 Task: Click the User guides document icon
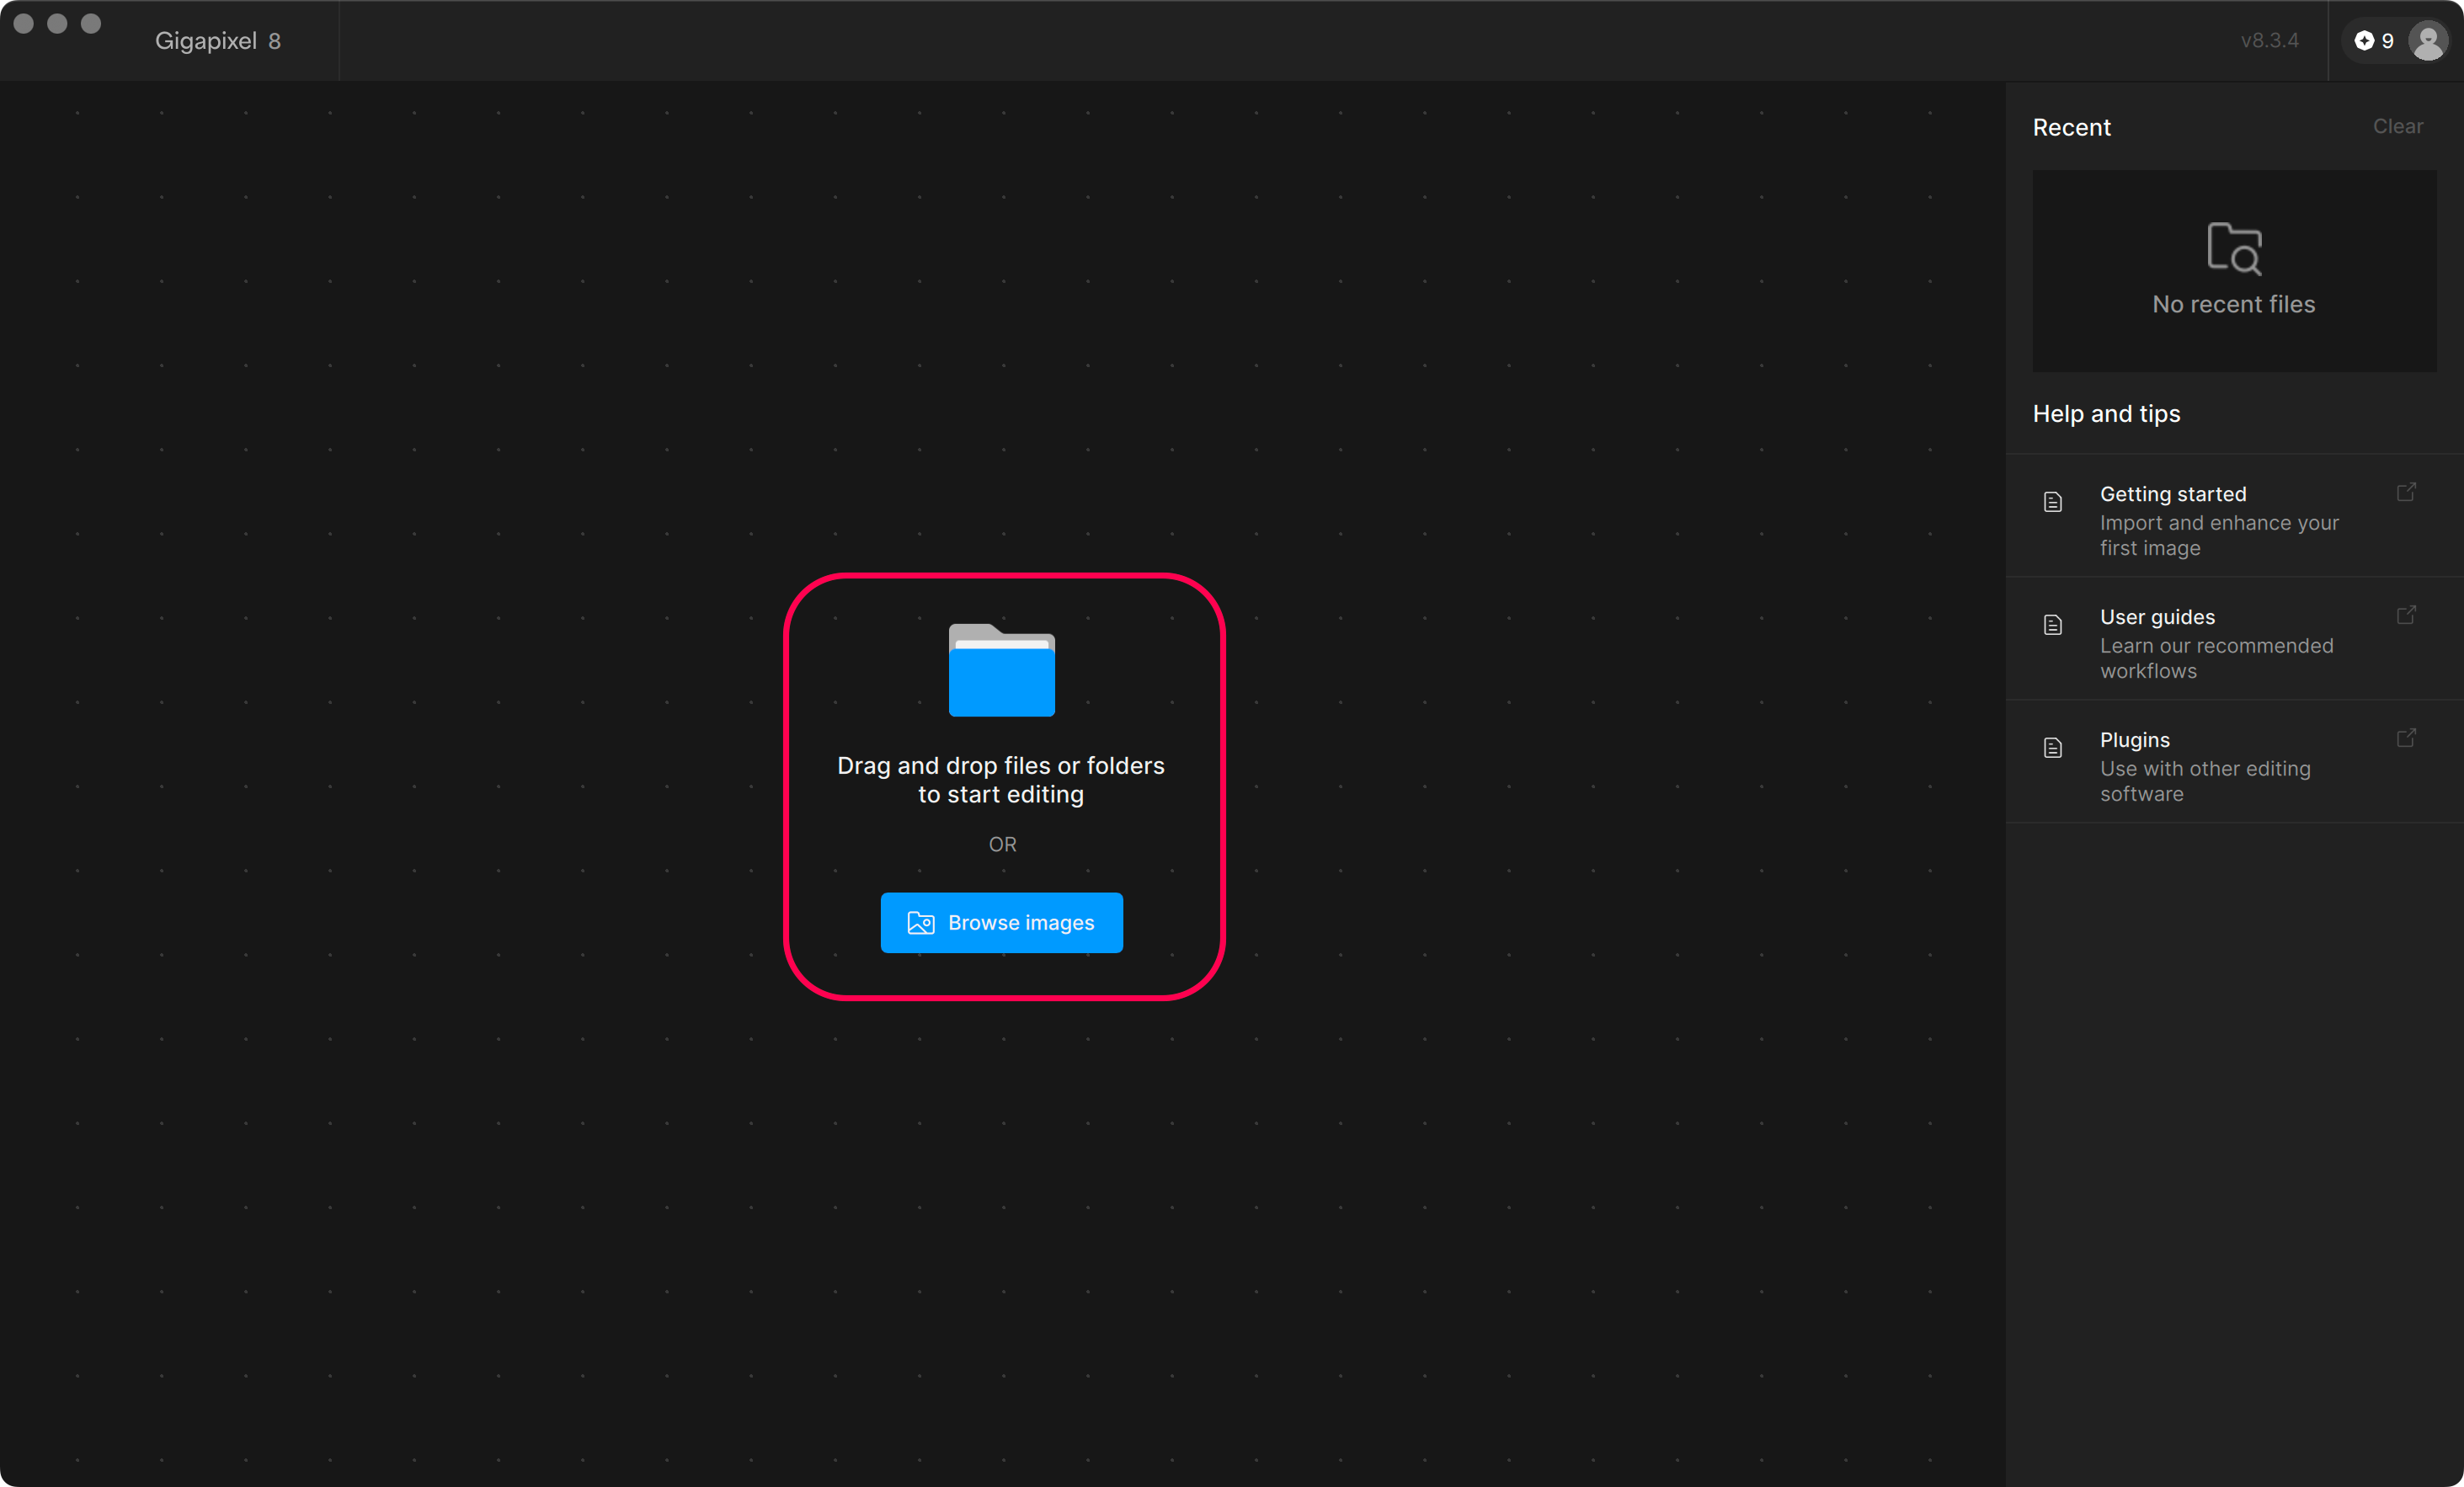pos(2053,625)
